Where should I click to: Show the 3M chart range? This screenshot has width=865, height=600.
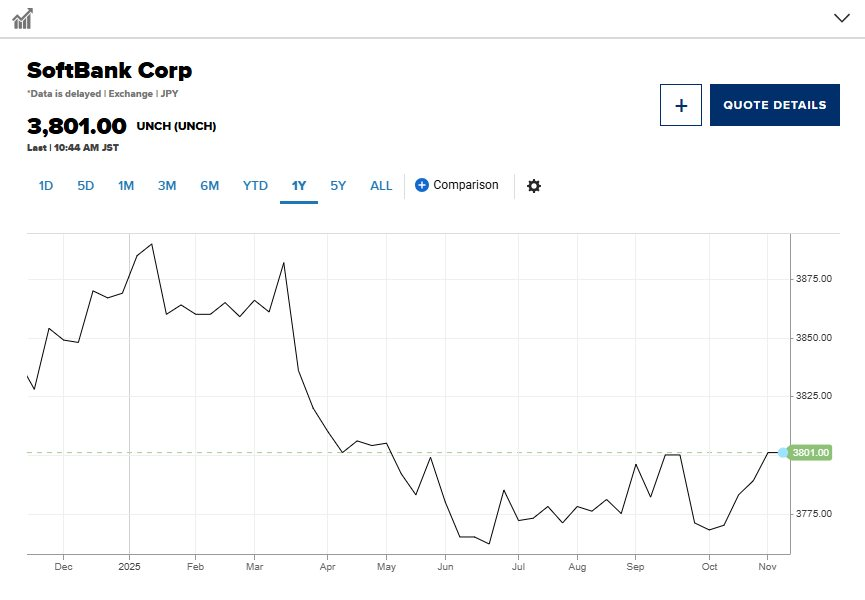click(167, 185)
